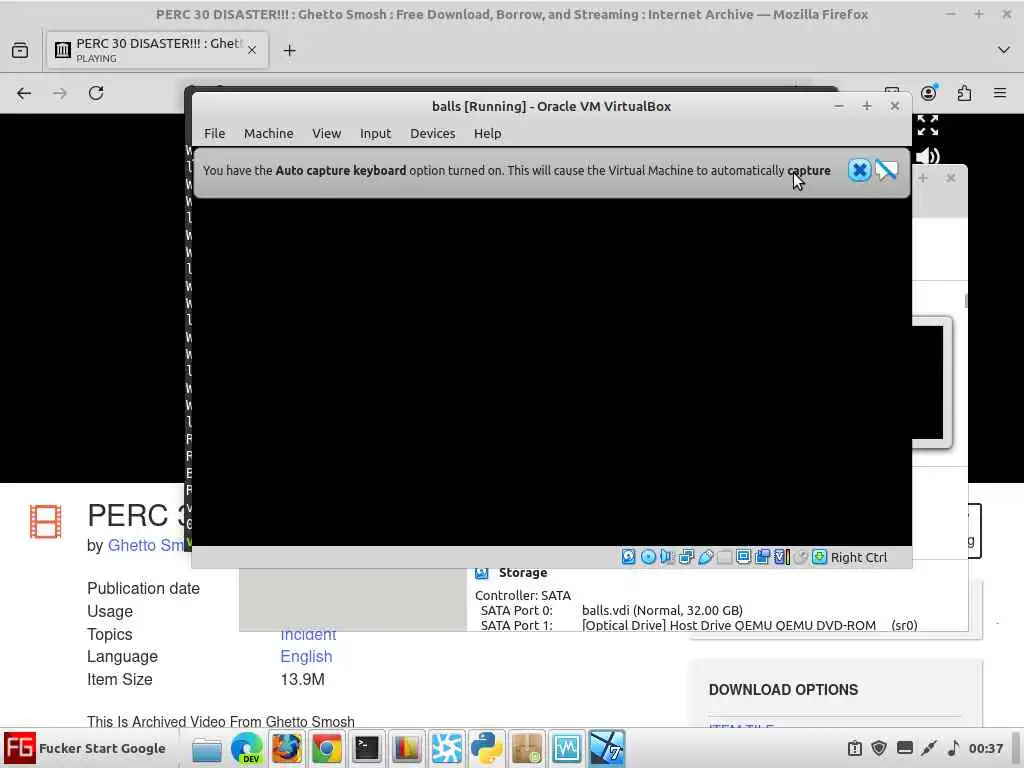Open the View menu in VirtualBox
This screenshot has height=768, width=1024.
click(x=327, y=133)
